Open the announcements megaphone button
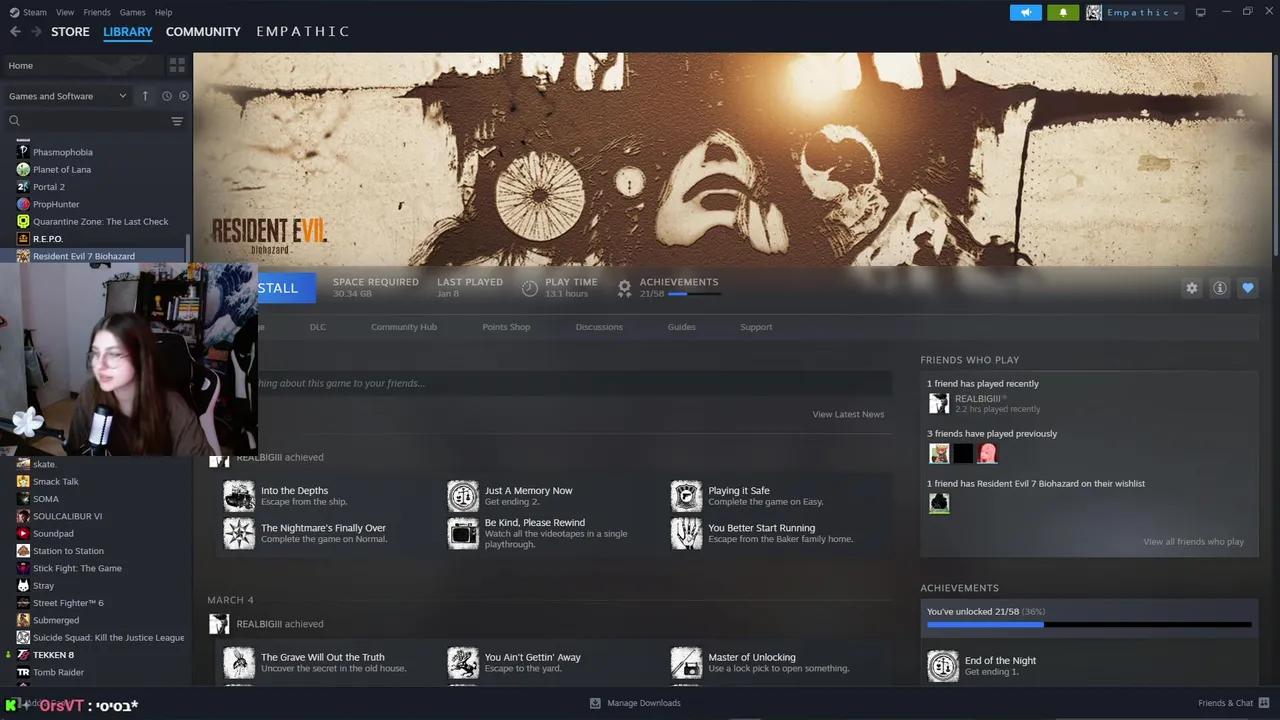Viewport: 1280px width, 720px height. (x=1025, y=12)
